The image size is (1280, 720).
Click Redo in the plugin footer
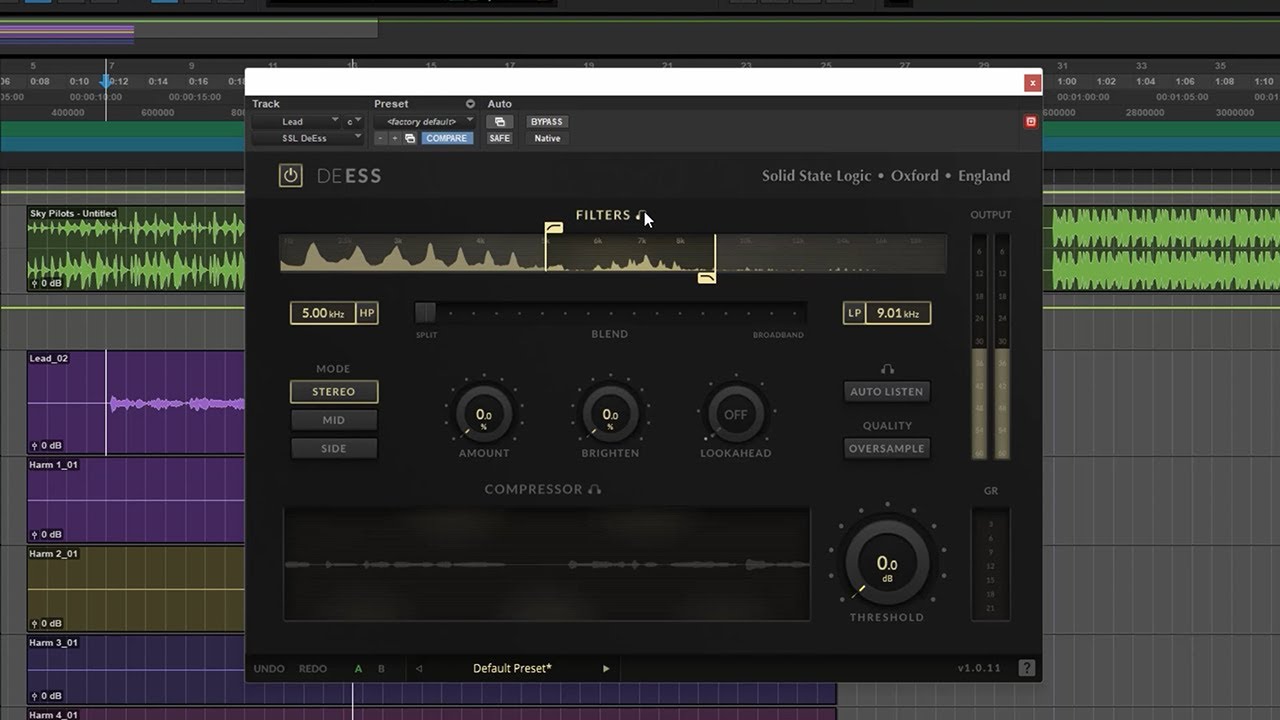[313, 669]
